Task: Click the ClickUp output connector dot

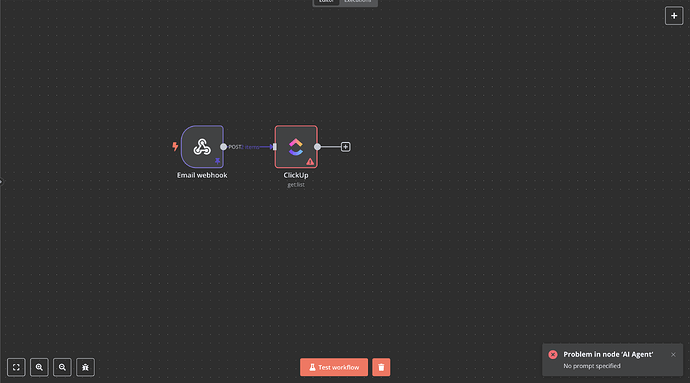Action: coord(317,147)
